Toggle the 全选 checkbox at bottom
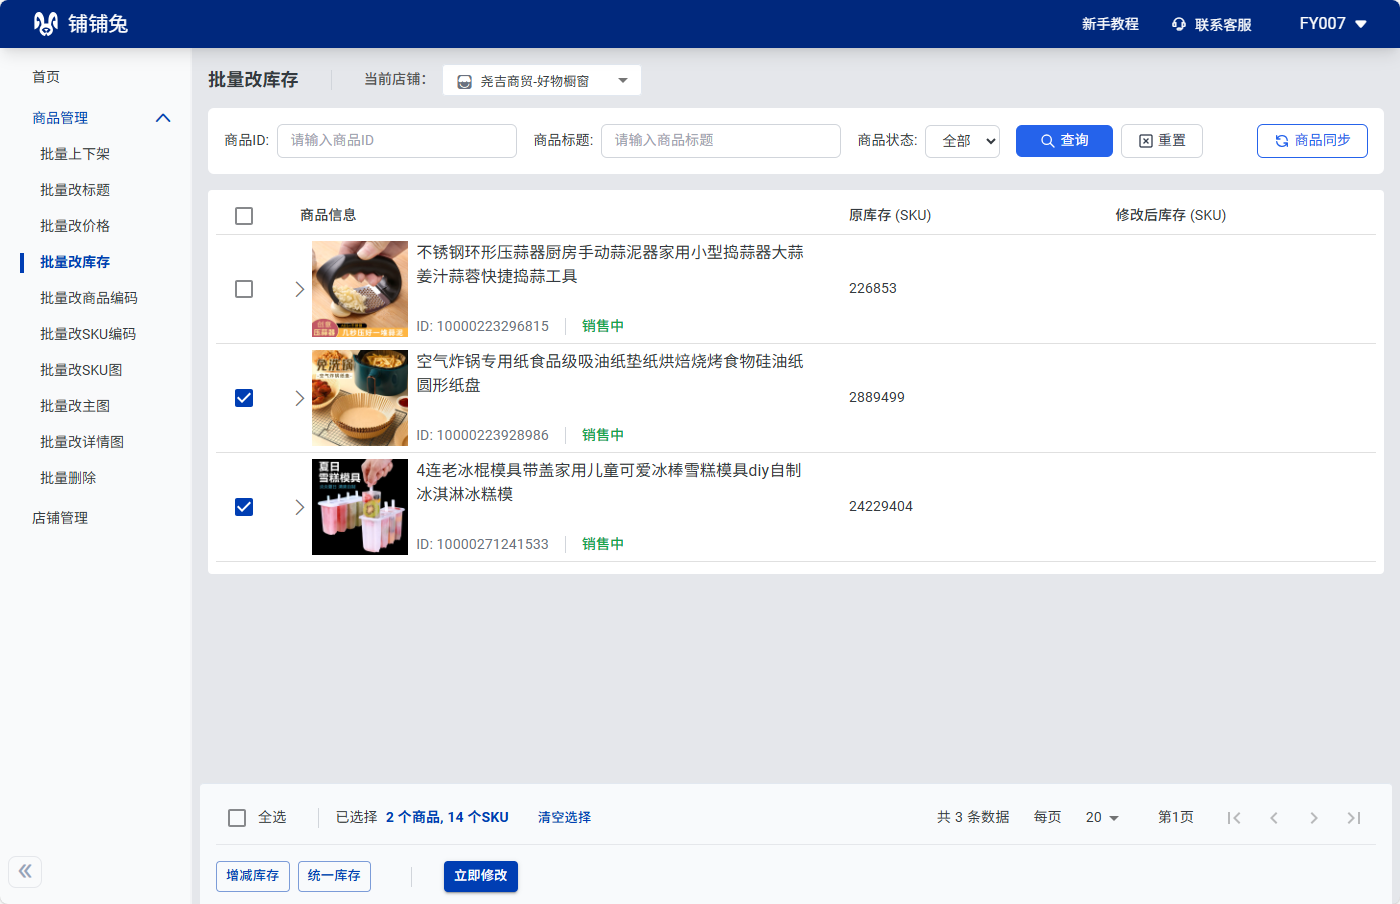Image resolution: width=1400 pixels, height=904 pixels. 237,818
